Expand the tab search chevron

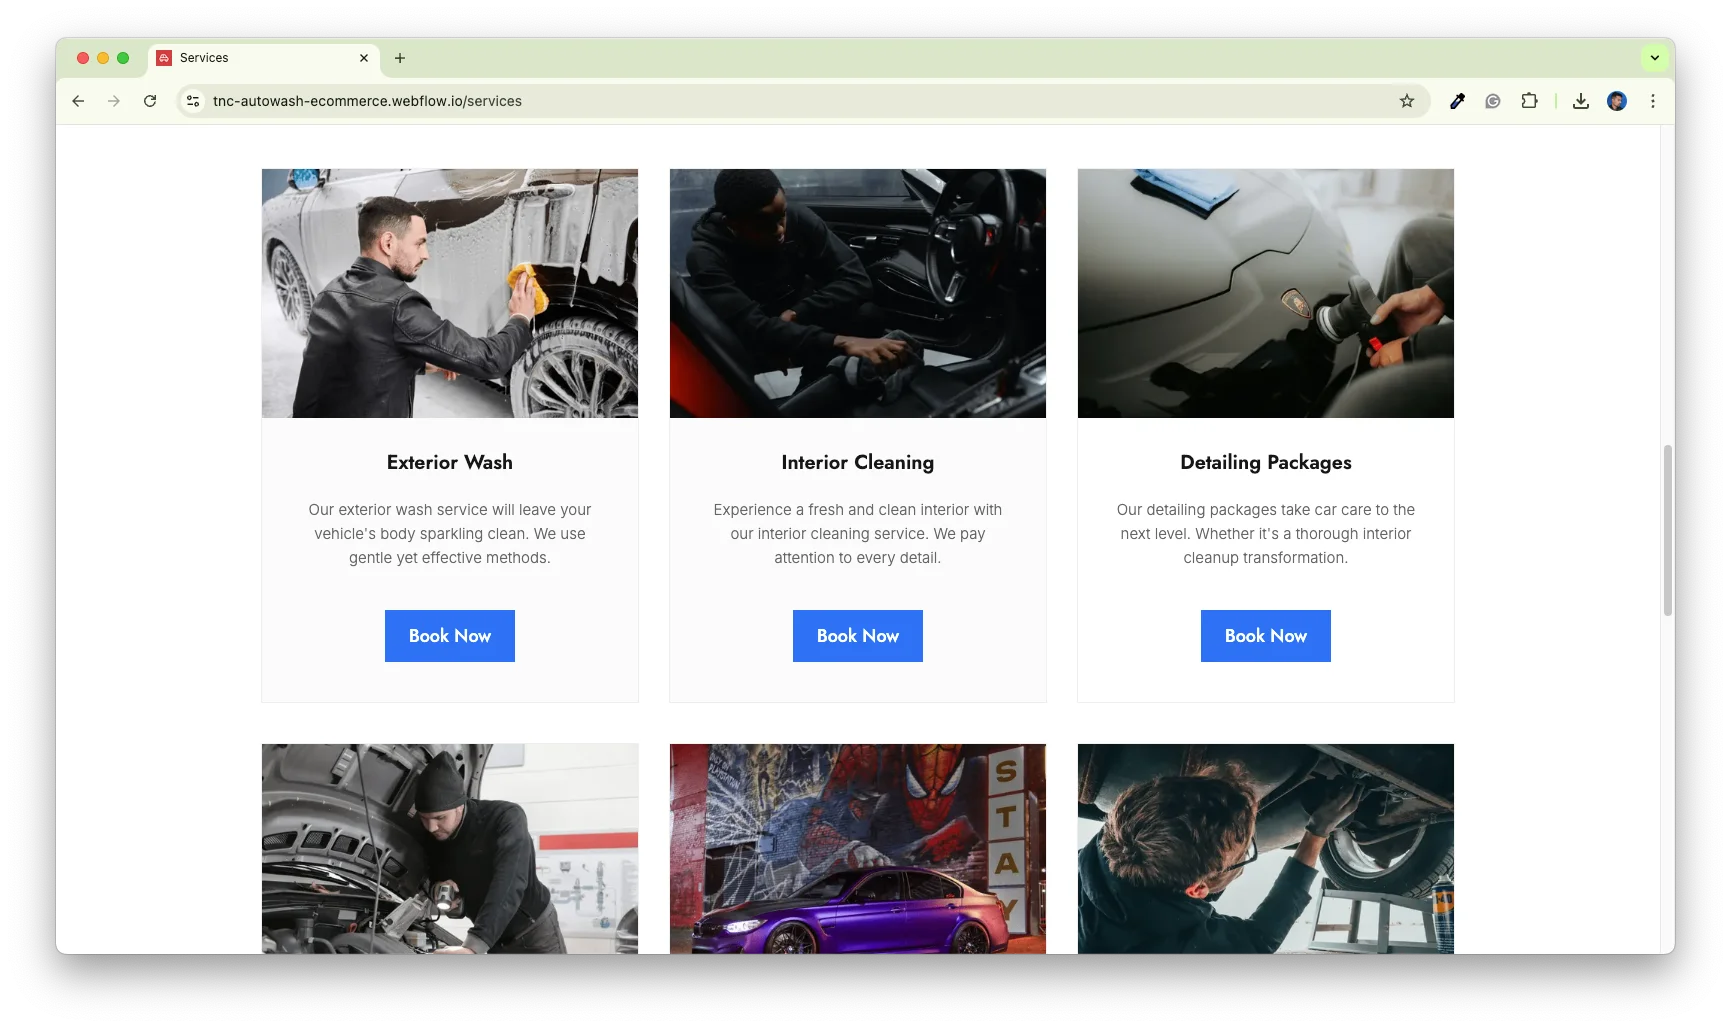click(1655, 58)
